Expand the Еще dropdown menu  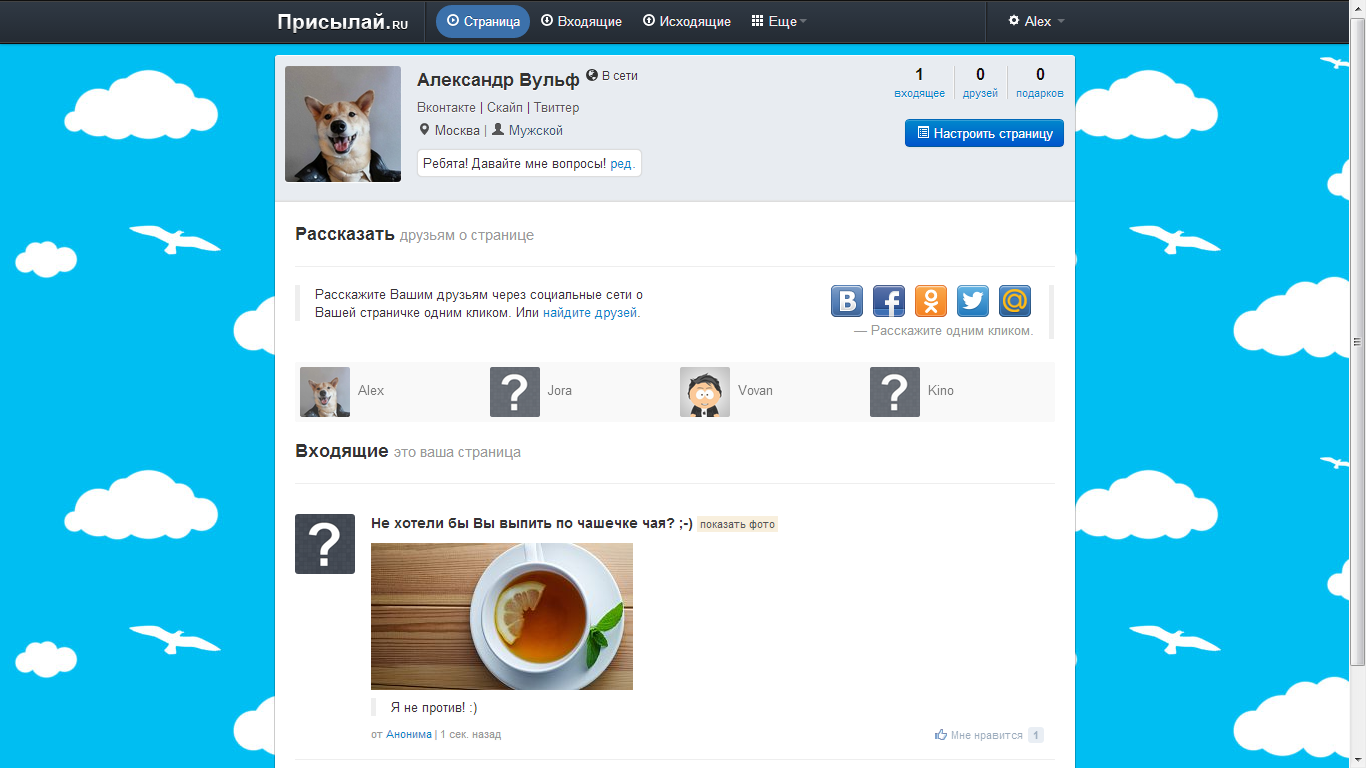tap(779, 21)
